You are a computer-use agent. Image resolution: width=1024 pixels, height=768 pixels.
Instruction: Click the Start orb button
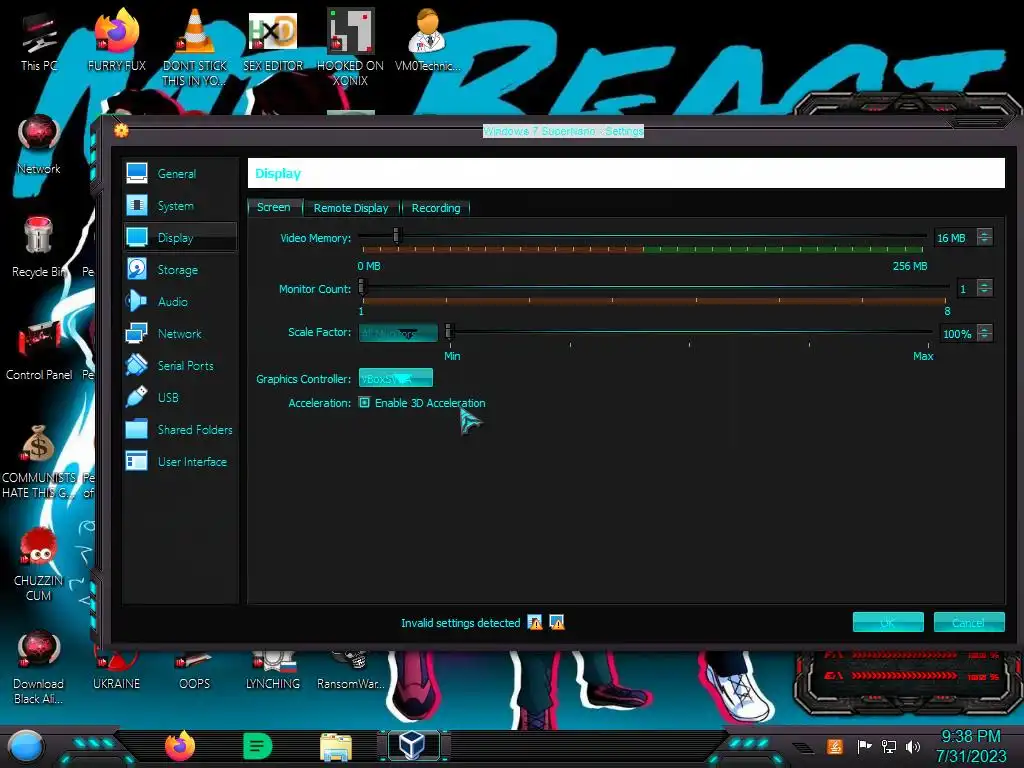click(25, 747)
